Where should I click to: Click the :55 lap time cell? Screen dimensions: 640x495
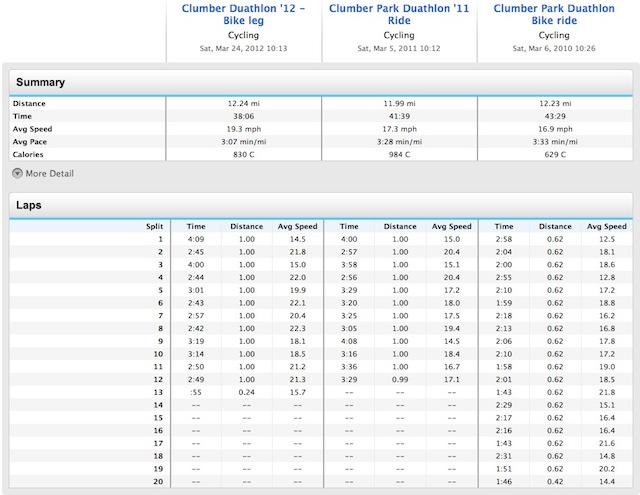196,392
